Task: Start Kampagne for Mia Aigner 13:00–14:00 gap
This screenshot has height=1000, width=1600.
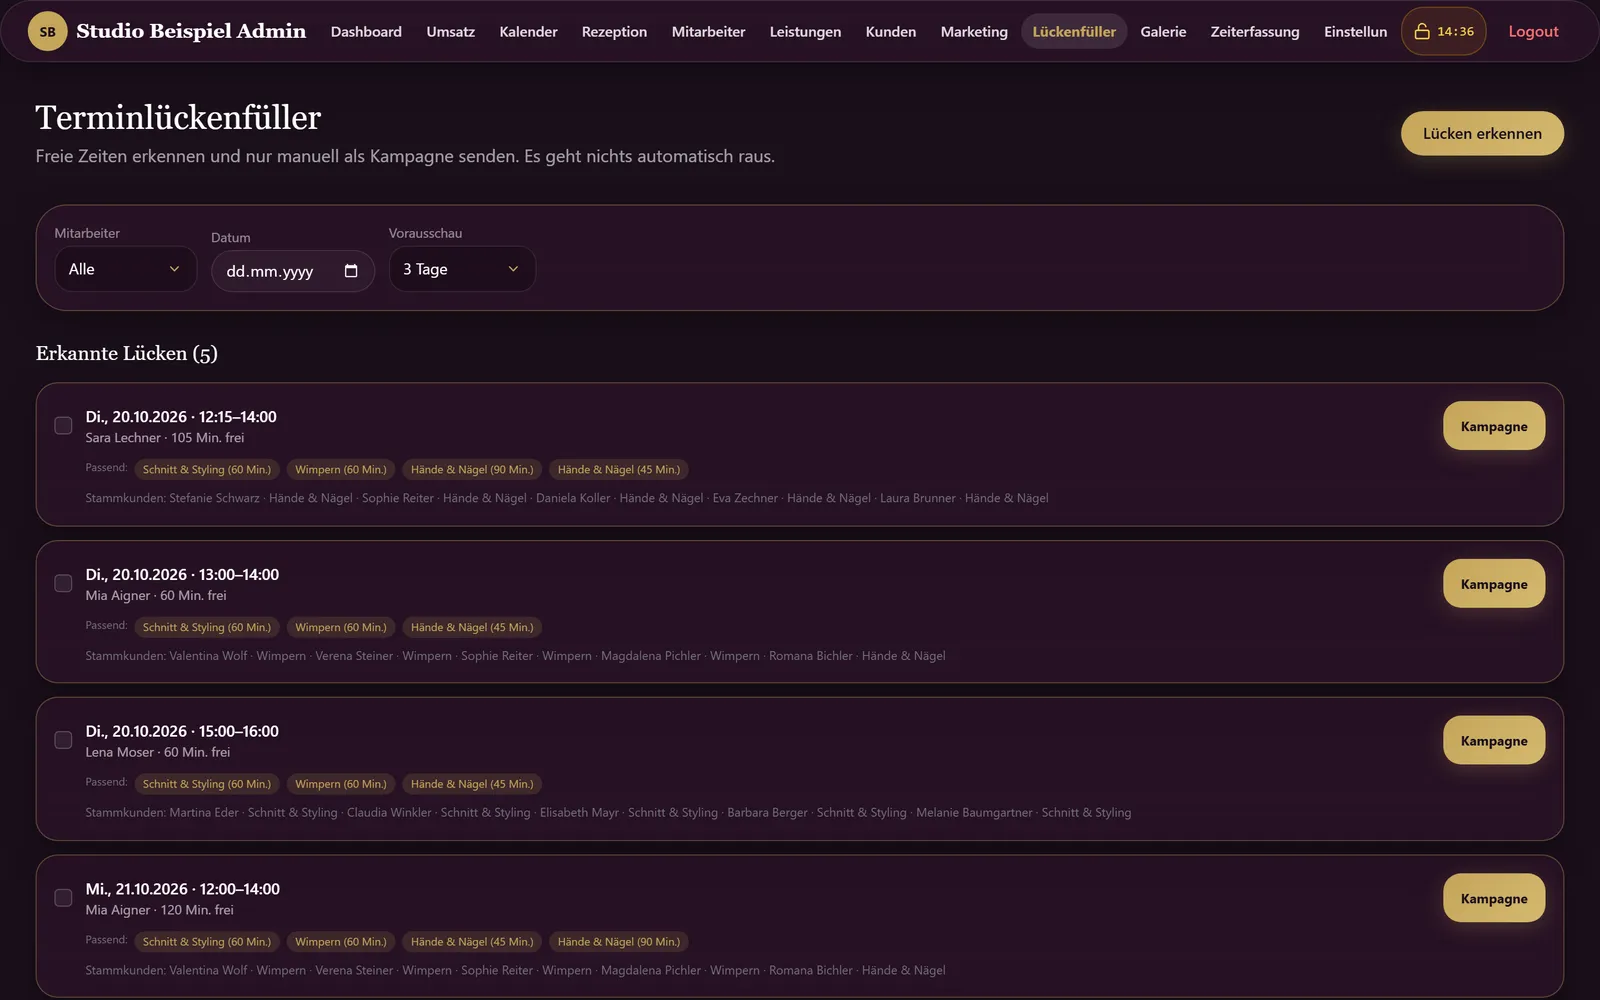Action: pyautogui.click(x=1493, y=584)
